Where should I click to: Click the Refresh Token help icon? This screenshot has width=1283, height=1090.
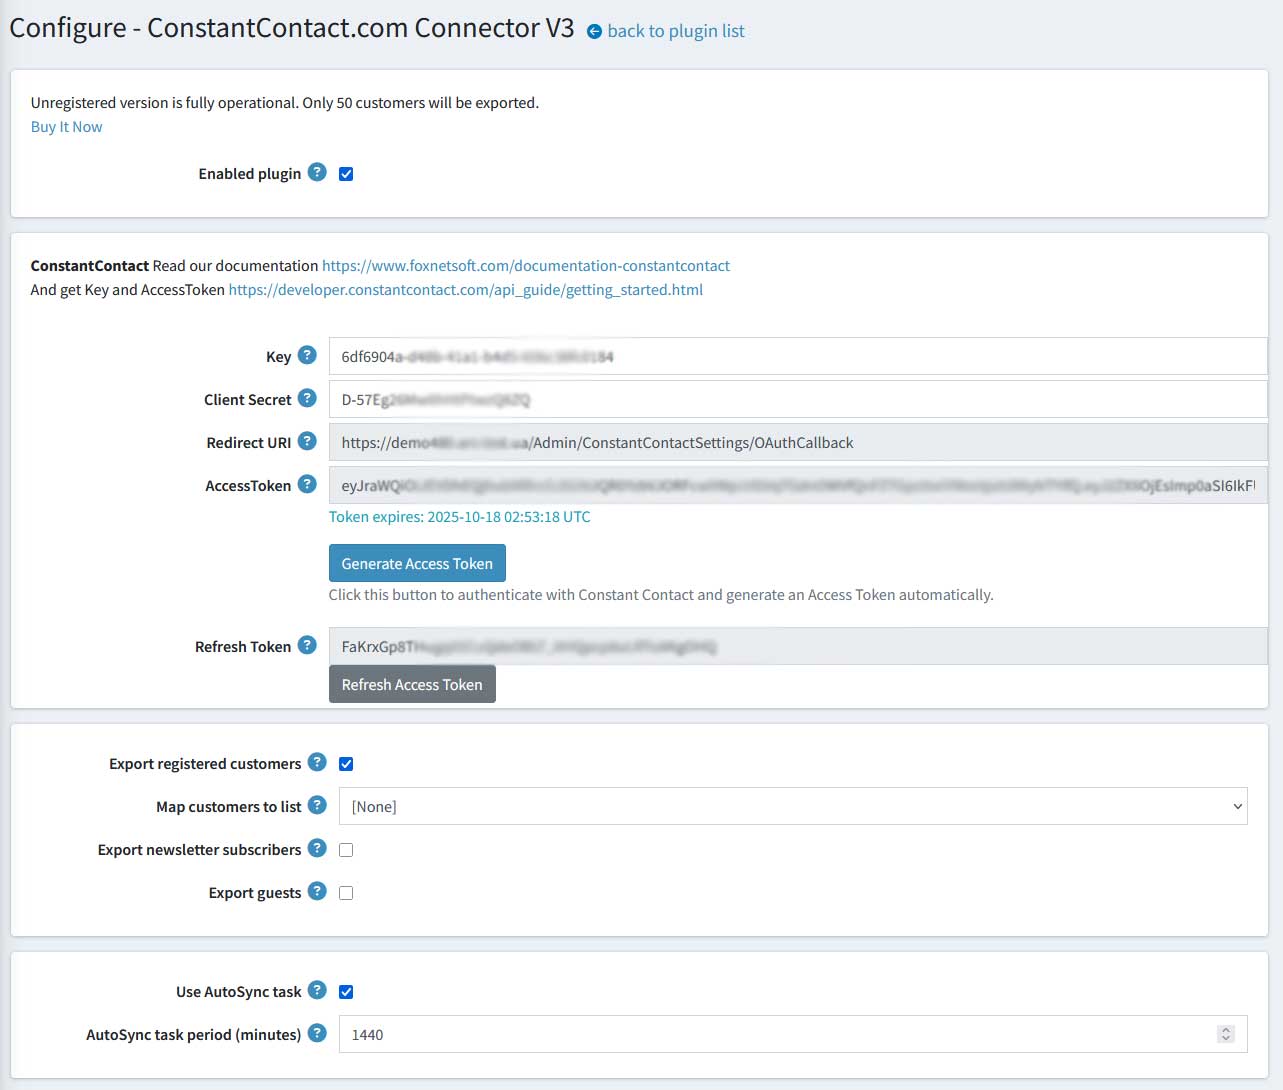[x=307, y=645]
